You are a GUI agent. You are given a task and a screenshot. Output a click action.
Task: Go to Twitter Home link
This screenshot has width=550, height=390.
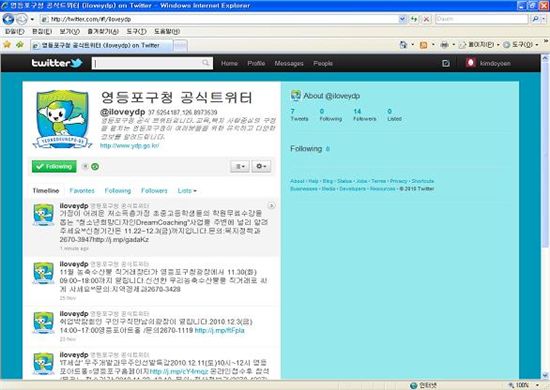point(229,63)
